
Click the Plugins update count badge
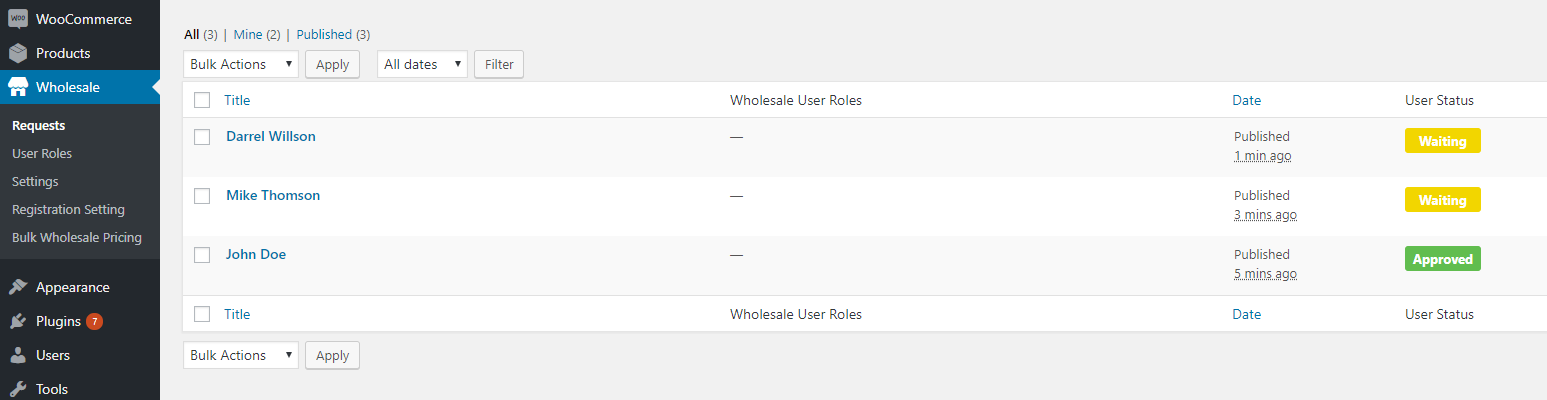point(94,321)
